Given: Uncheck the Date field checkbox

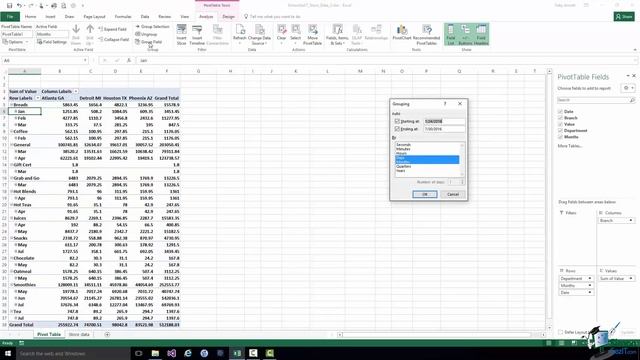Looking at the screenshot, I should coord(560,111).
